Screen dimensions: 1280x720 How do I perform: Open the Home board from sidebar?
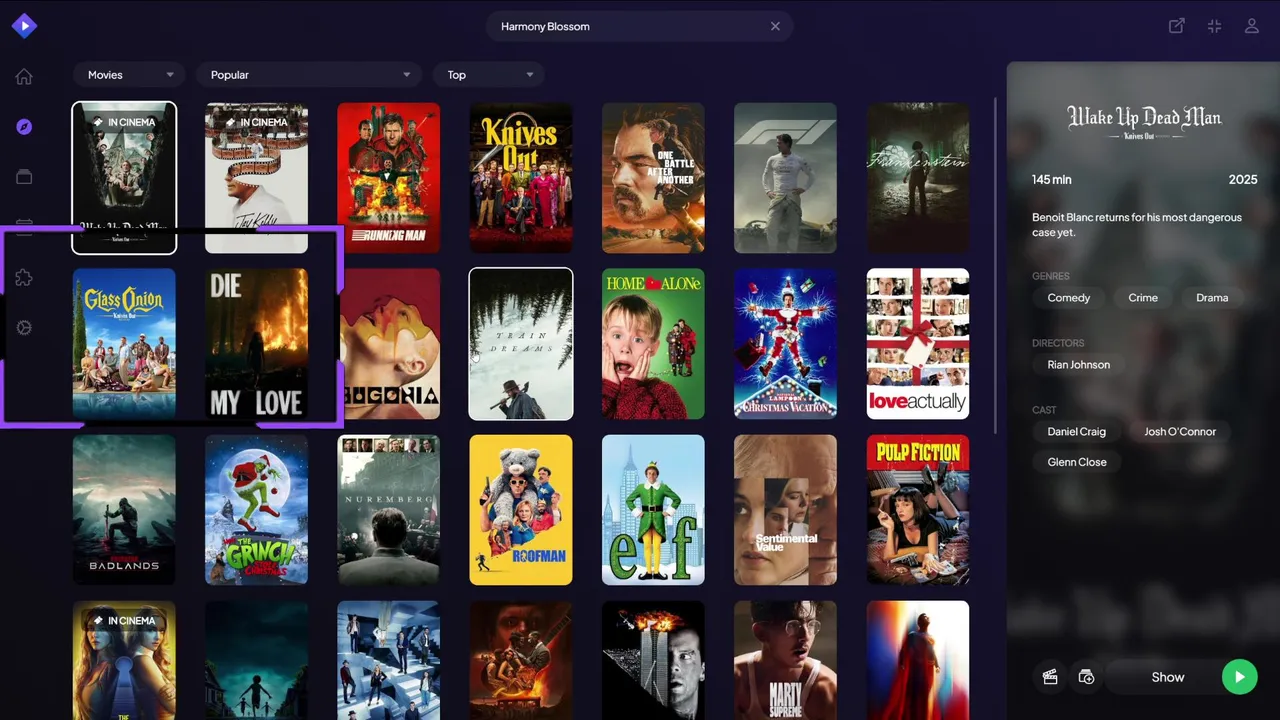[x=24, y=77]
